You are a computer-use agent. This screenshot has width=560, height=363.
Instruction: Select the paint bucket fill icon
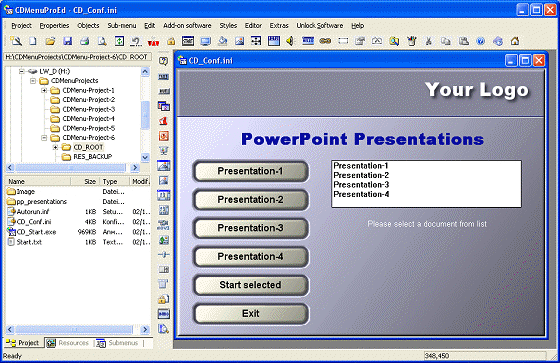pos(222,41)
